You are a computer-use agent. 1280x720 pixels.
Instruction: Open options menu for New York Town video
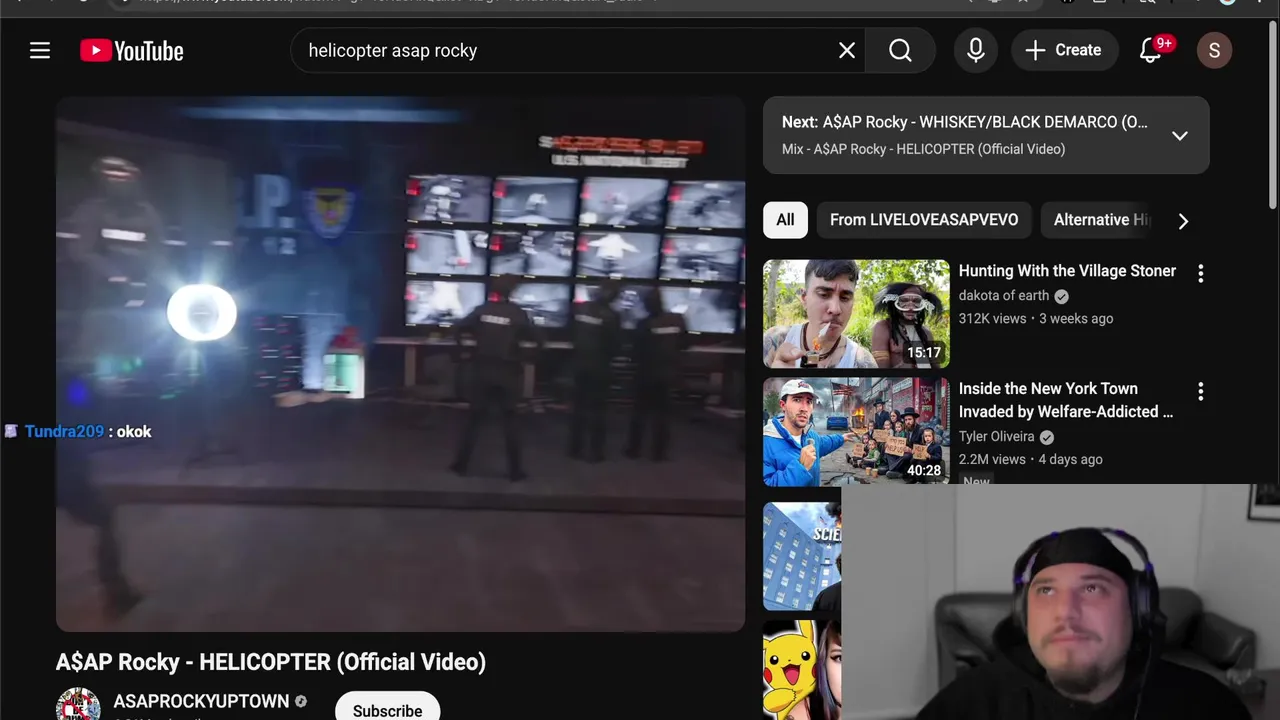pyautogui.click(x=1200, y=392)
